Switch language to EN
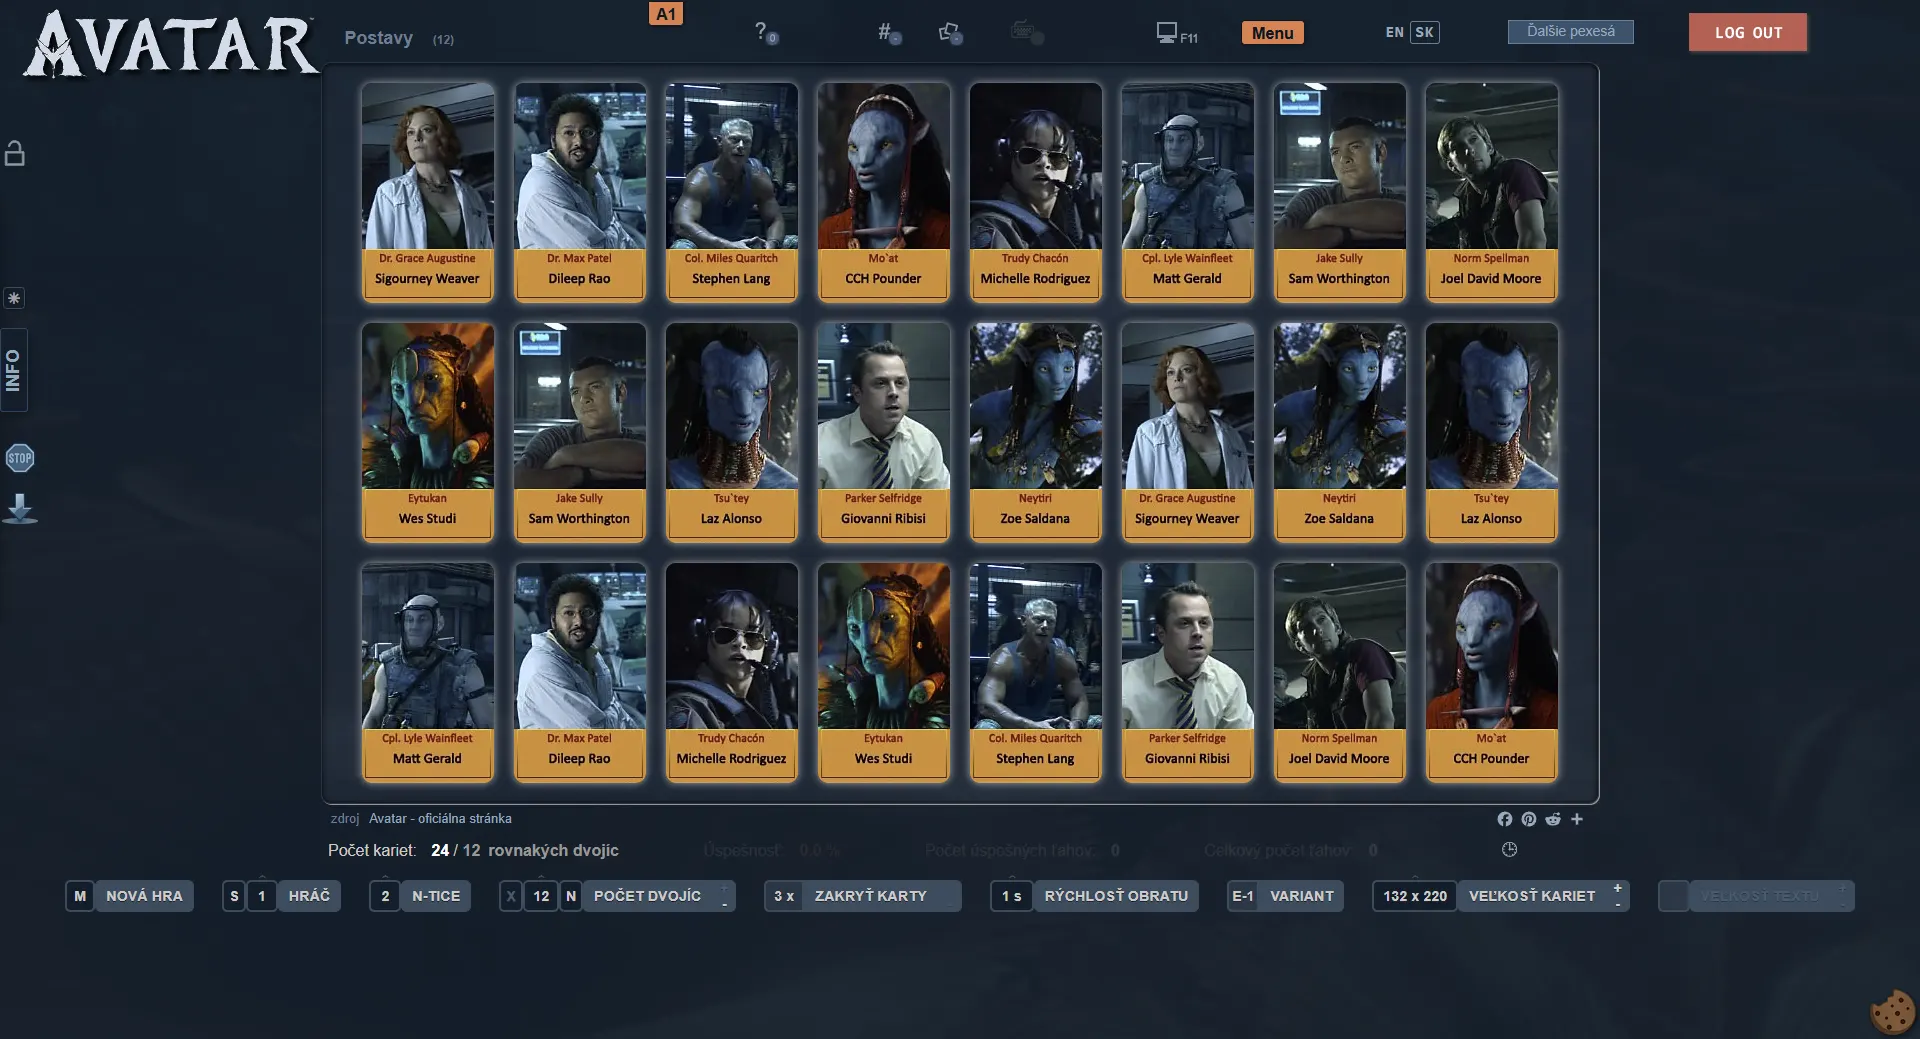Image resolution: width=1920 pixels, height=1039 pixels. tap(1394, 32)
